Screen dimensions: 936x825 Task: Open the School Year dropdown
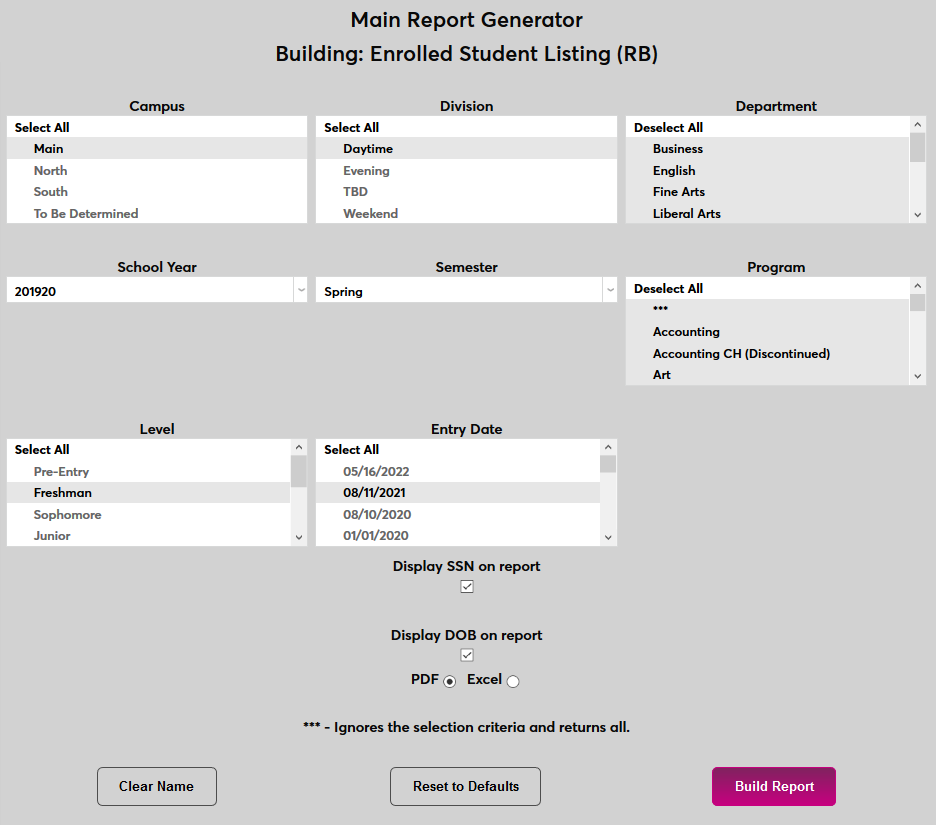[x=301, y=288]
